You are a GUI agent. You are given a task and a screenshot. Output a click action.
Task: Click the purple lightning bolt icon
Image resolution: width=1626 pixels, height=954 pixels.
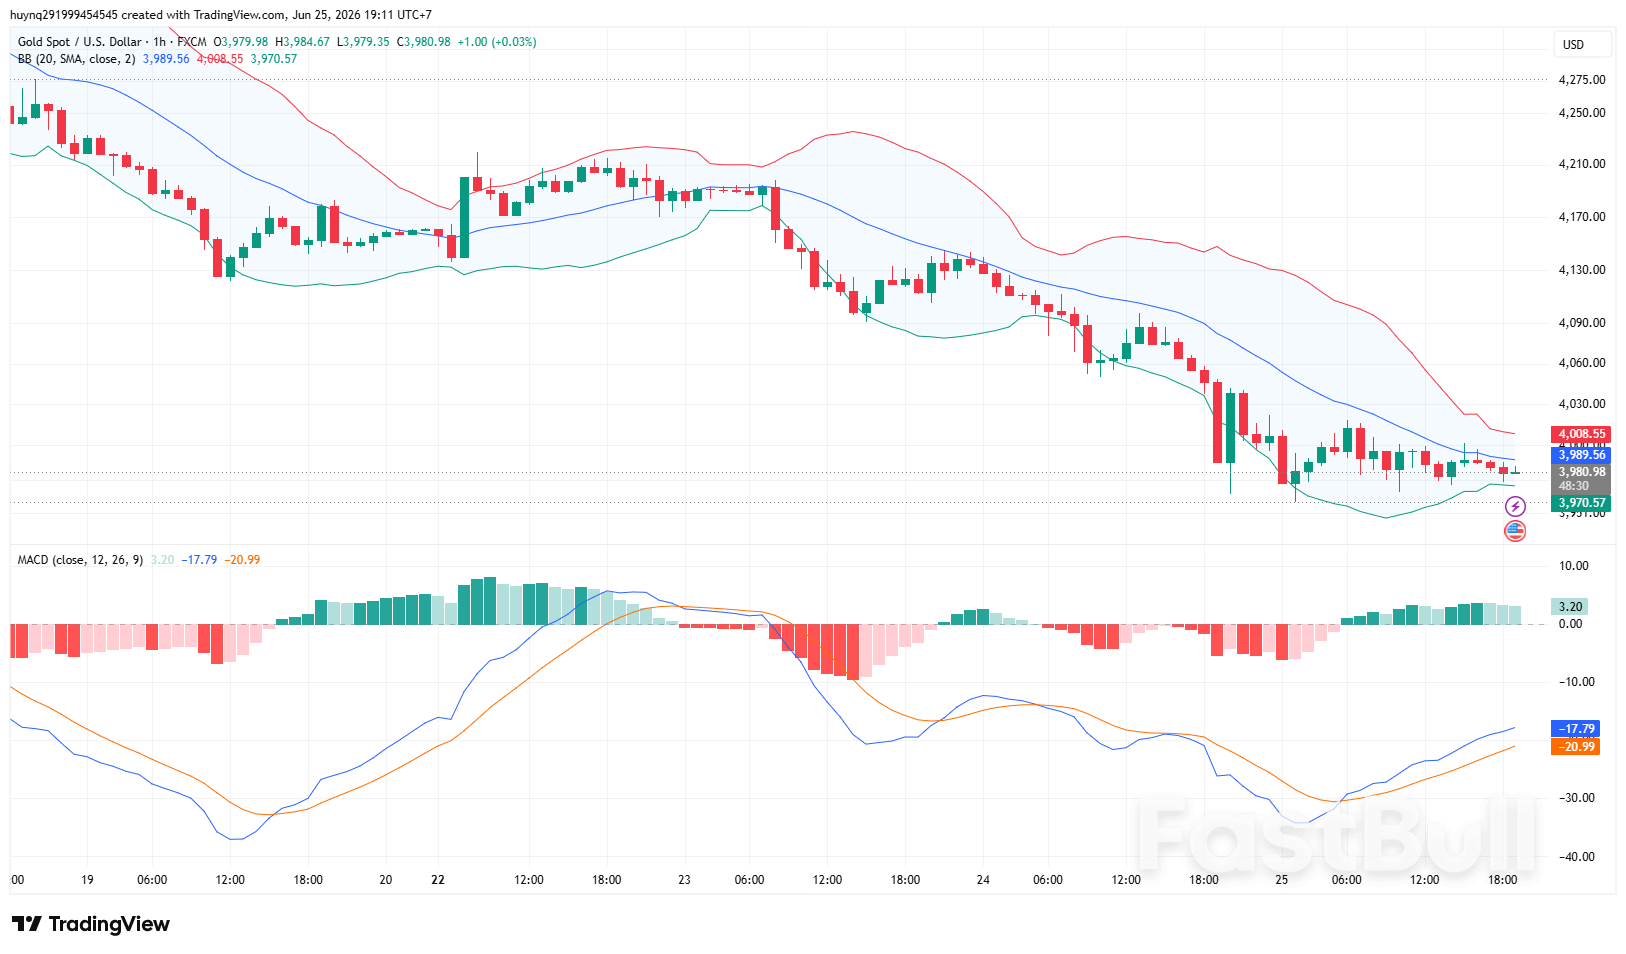tap(1515, 507)
